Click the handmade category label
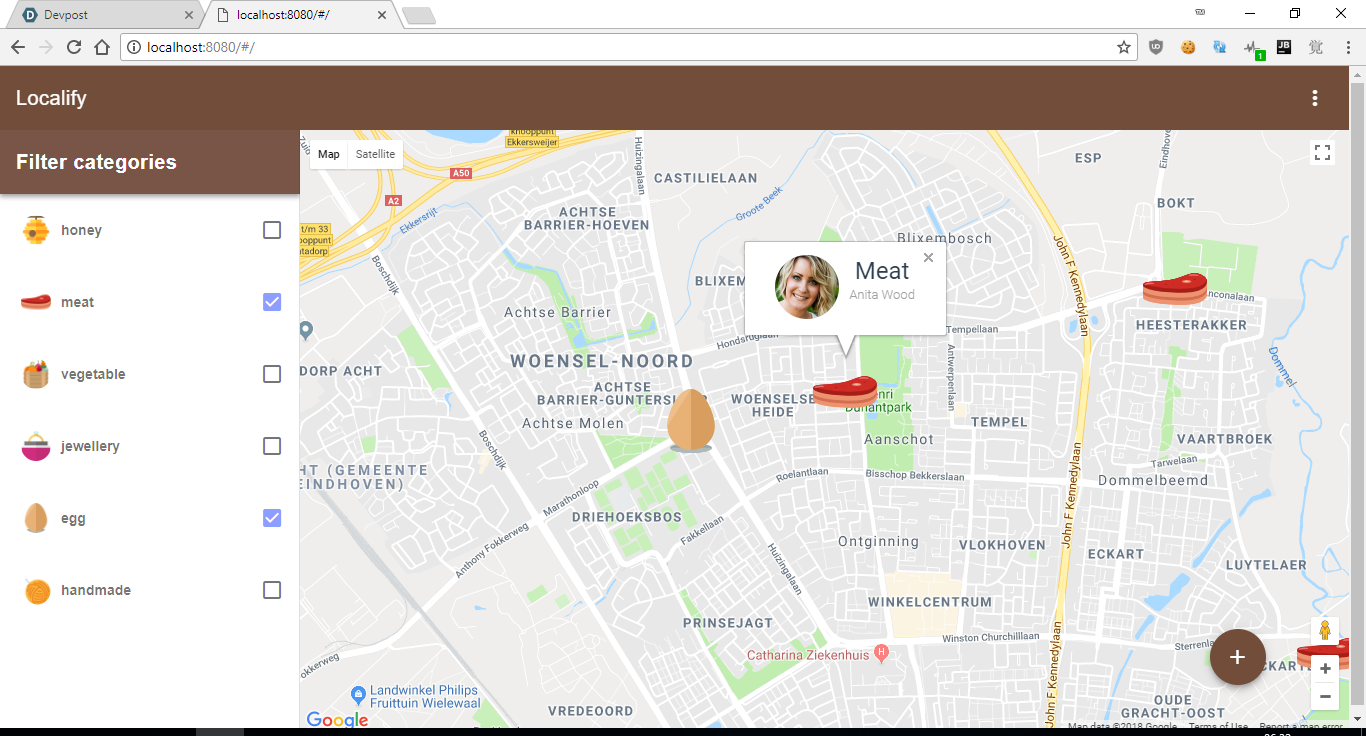The width and height of the screenshot is (1366, 736). 96,590
